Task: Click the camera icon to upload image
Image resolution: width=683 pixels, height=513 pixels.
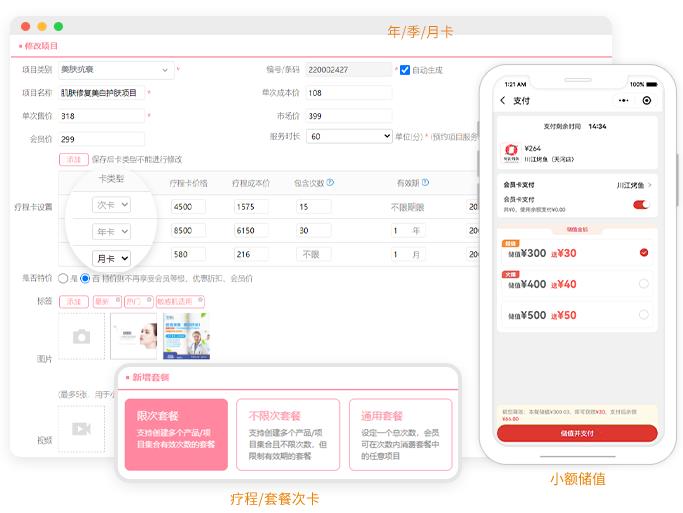Action: pos(82,337)
